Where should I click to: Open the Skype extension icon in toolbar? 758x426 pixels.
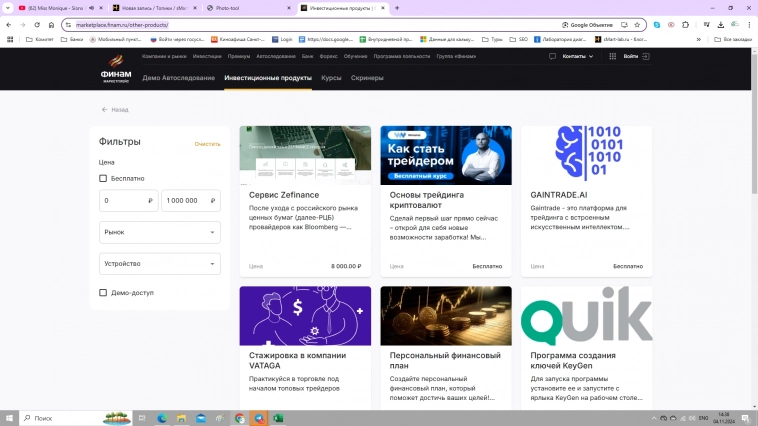point(656,25)
